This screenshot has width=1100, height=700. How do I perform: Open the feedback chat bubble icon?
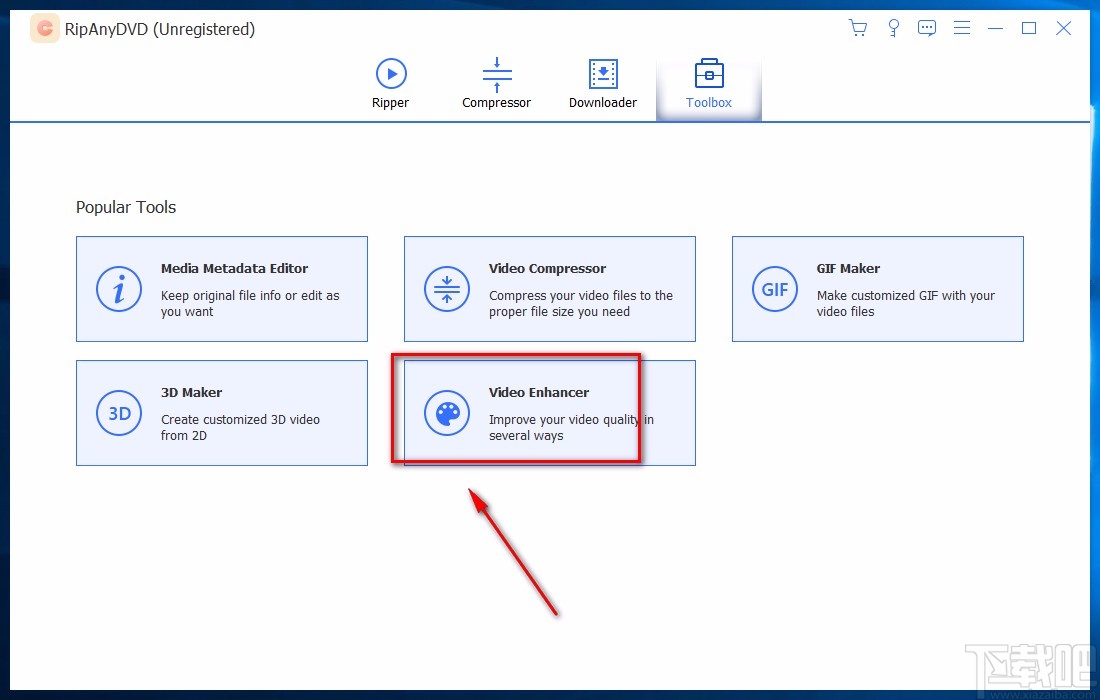927,28
